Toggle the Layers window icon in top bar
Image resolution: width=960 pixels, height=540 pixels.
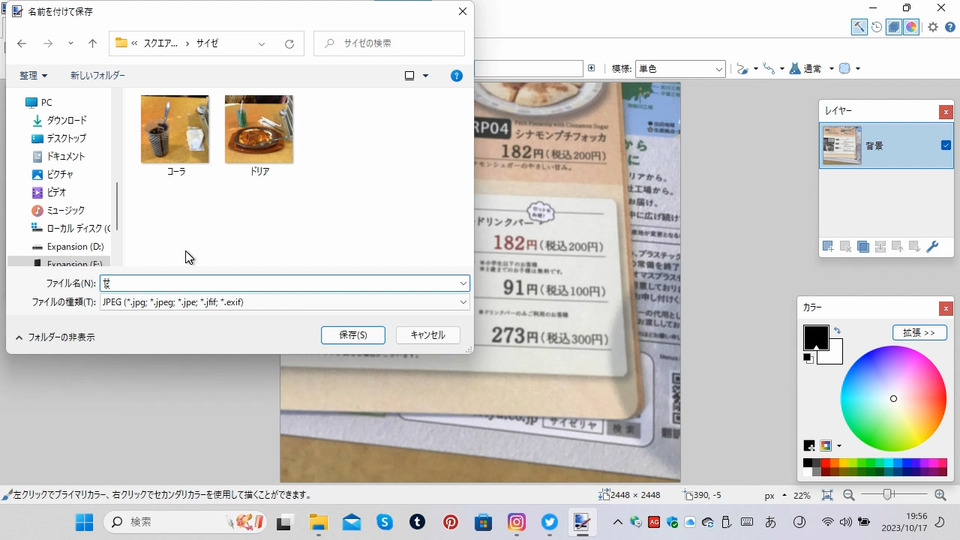tap(894, 27)
